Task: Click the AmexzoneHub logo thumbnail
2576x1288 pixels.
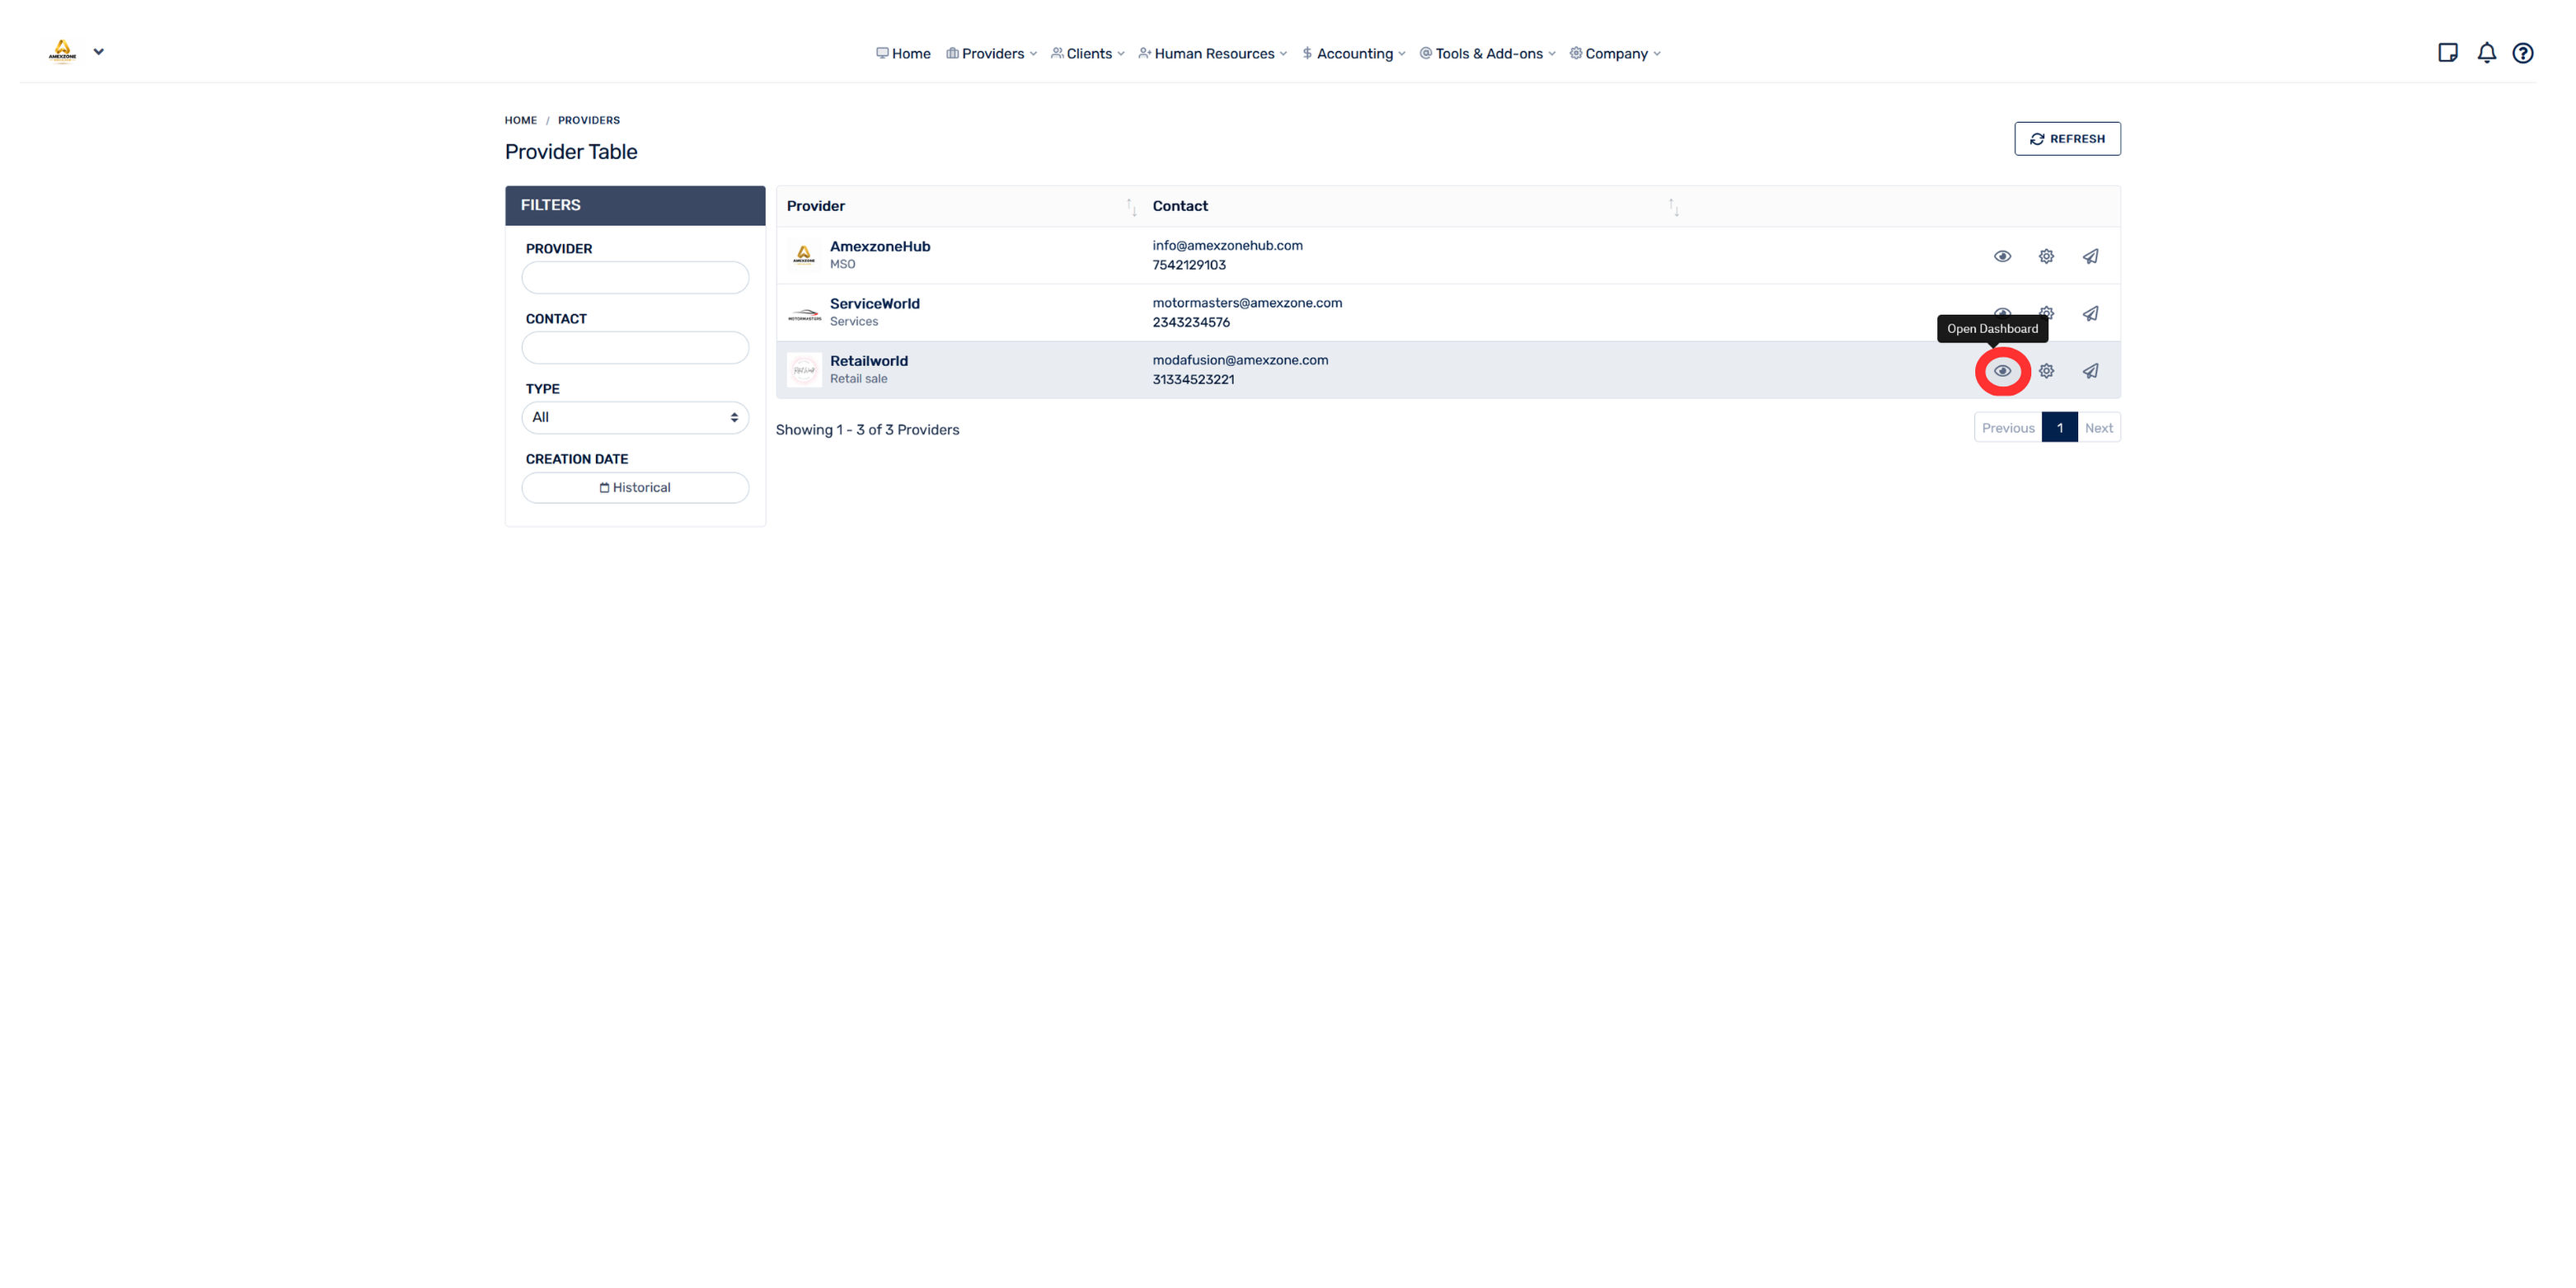Action: [x=804, y=255]
